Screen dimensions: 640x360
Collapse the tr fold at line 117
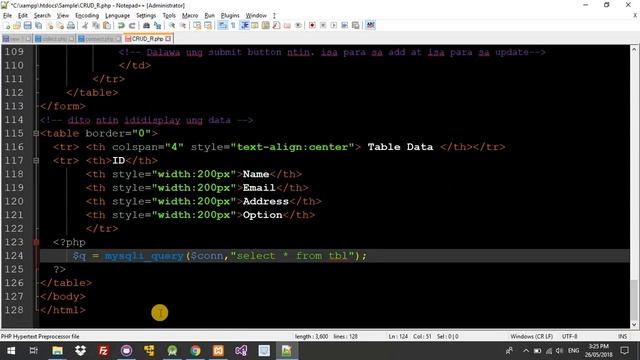coord(36,161)
